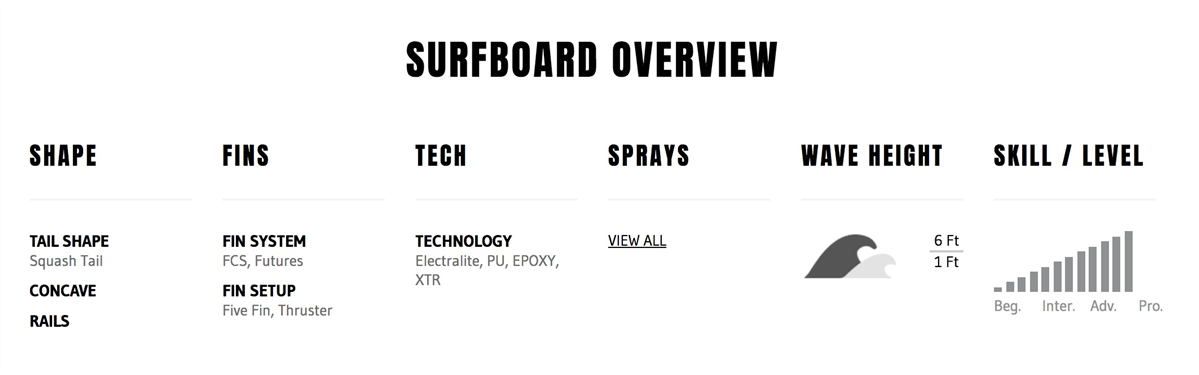Open the VIEW ALL sprays link
The height and width of the screenshot is (375, 1199).
pyautogui.click(x=637, y=240)
